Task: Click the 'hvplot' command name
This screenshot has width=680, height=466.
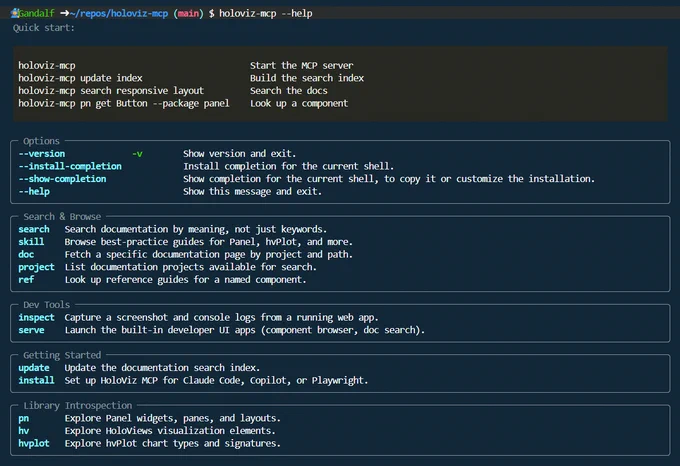Action: [x=34, y=443]
